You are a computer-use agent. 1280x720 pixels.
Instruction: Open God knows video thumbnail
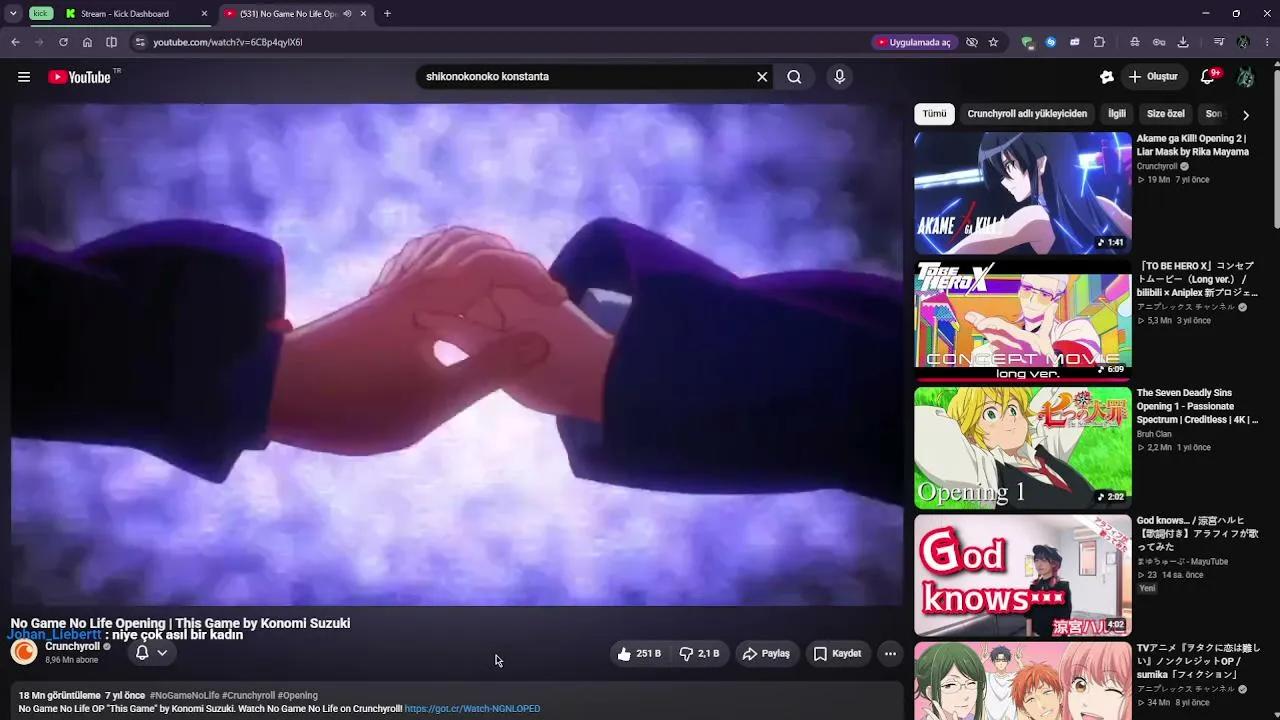coord(1023,575)
